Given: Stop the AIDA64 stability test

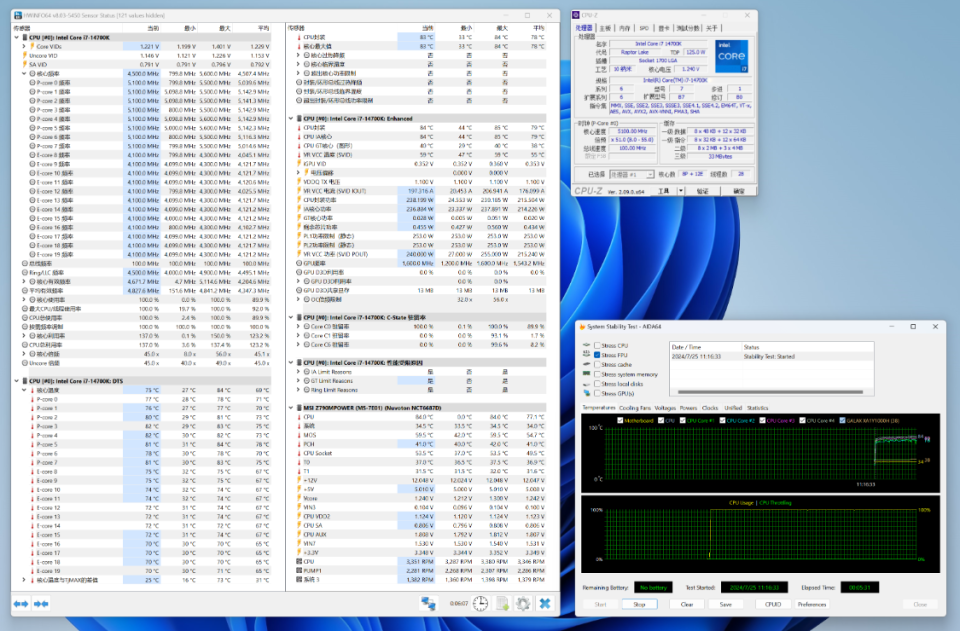Looking at the screenshot, I should 639,604.
